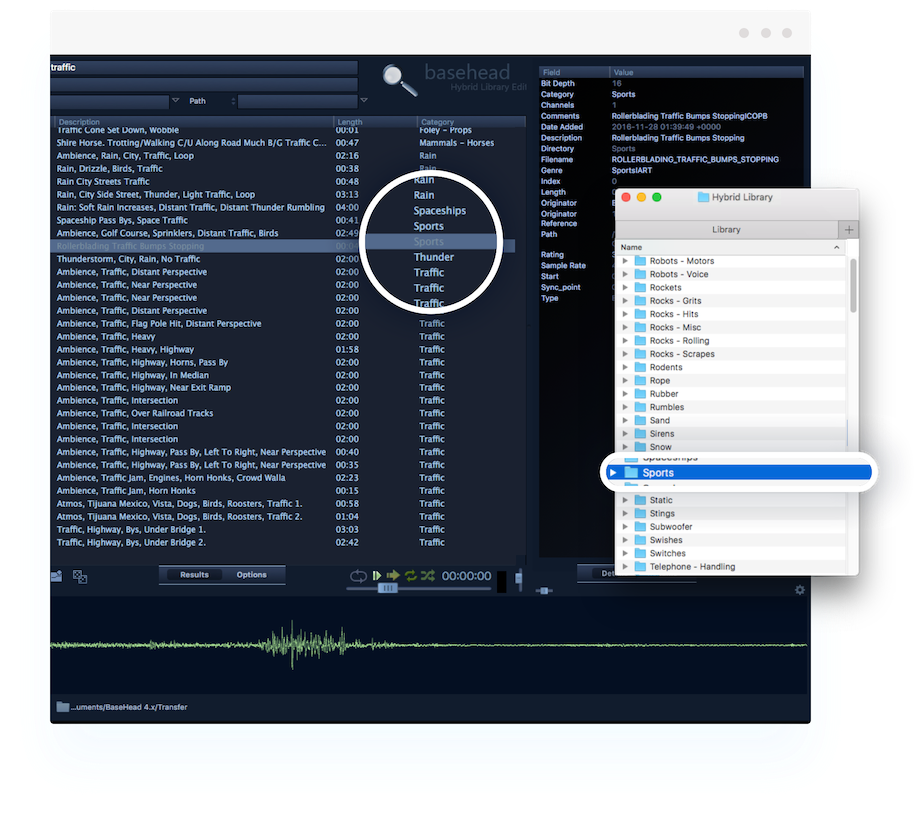Expand the Rodents folder
Image resolution: width=916 pixels, height=814 pixels.
tap(625, 368)
